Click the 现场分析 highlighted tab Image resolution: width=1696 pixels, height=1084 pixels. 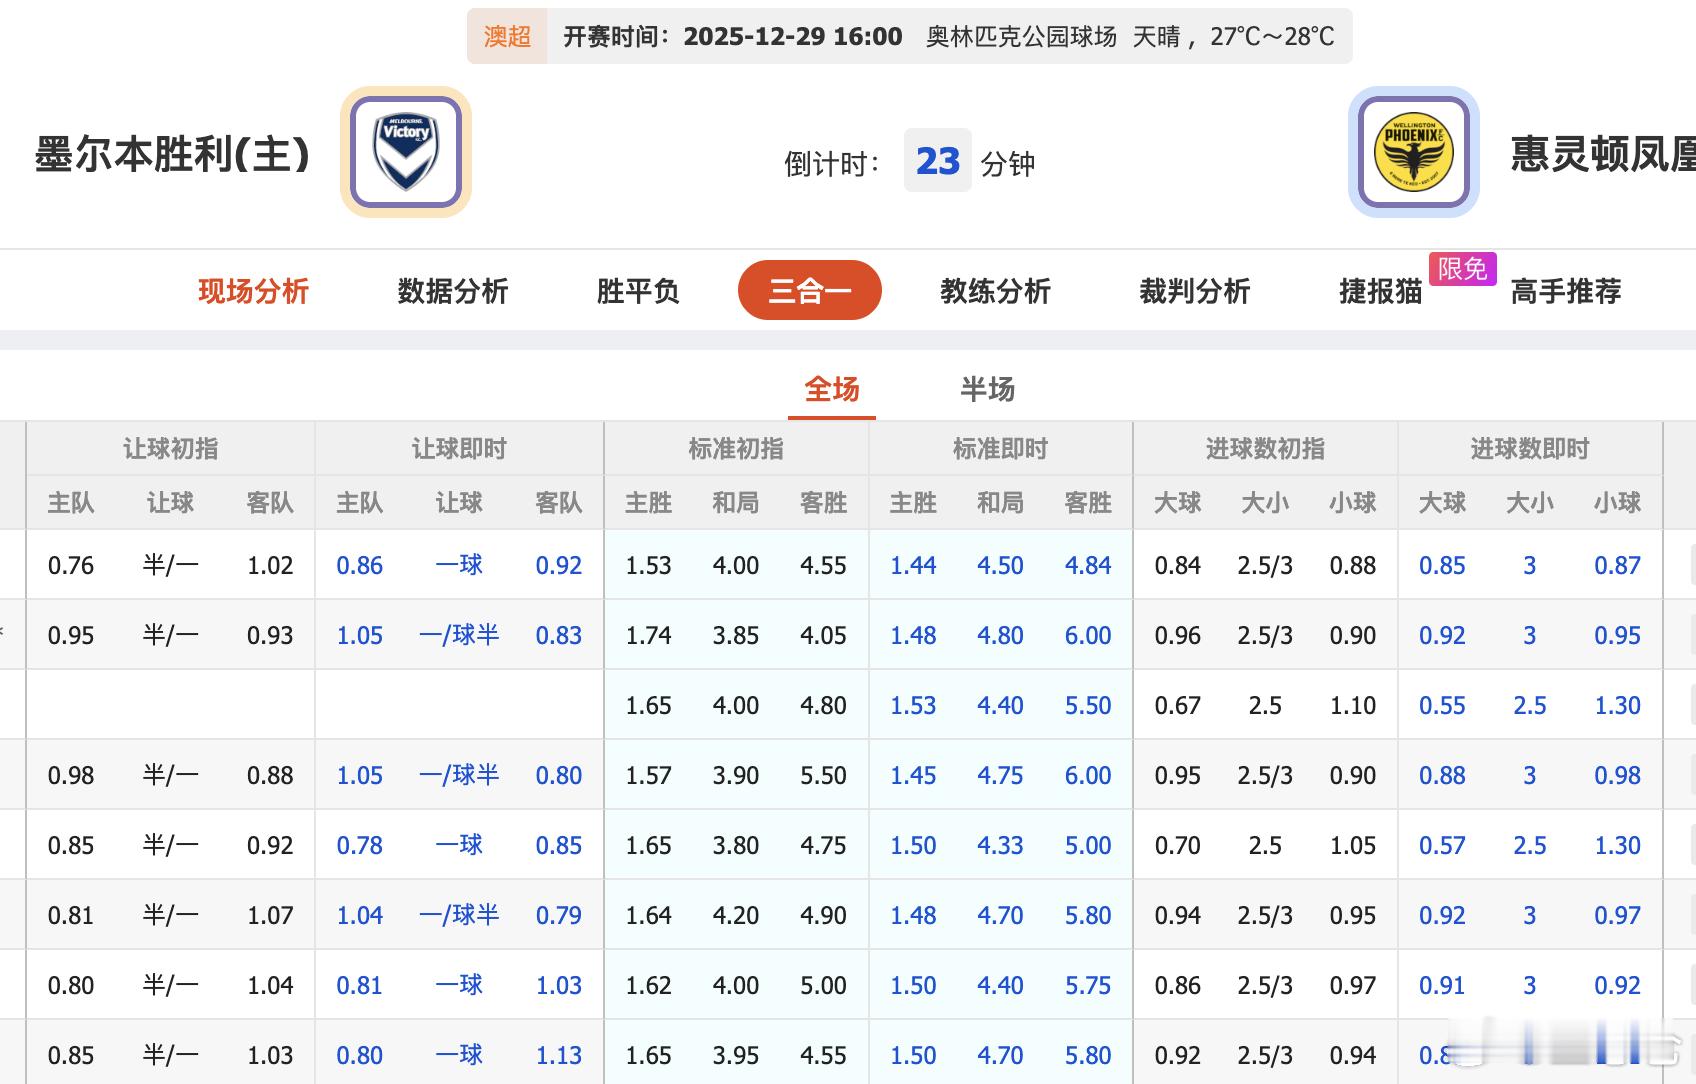pos(253,291)
